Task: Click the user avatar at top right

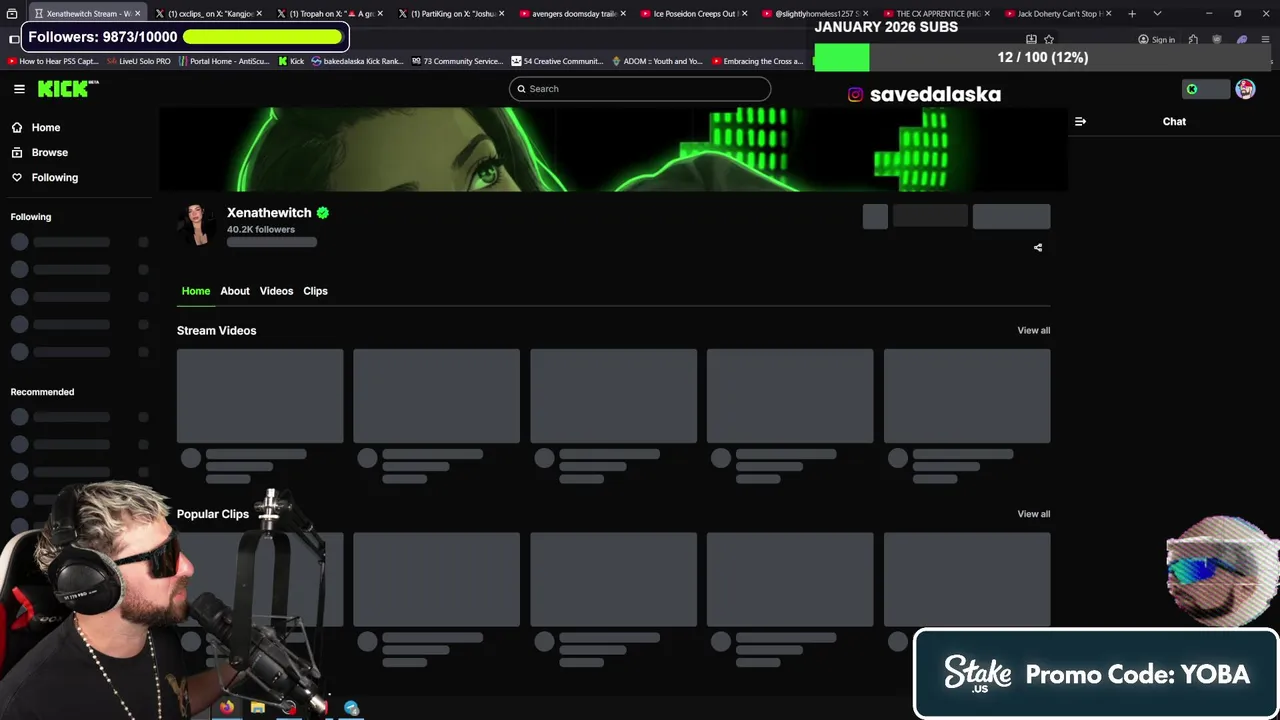Action: 1245,89
